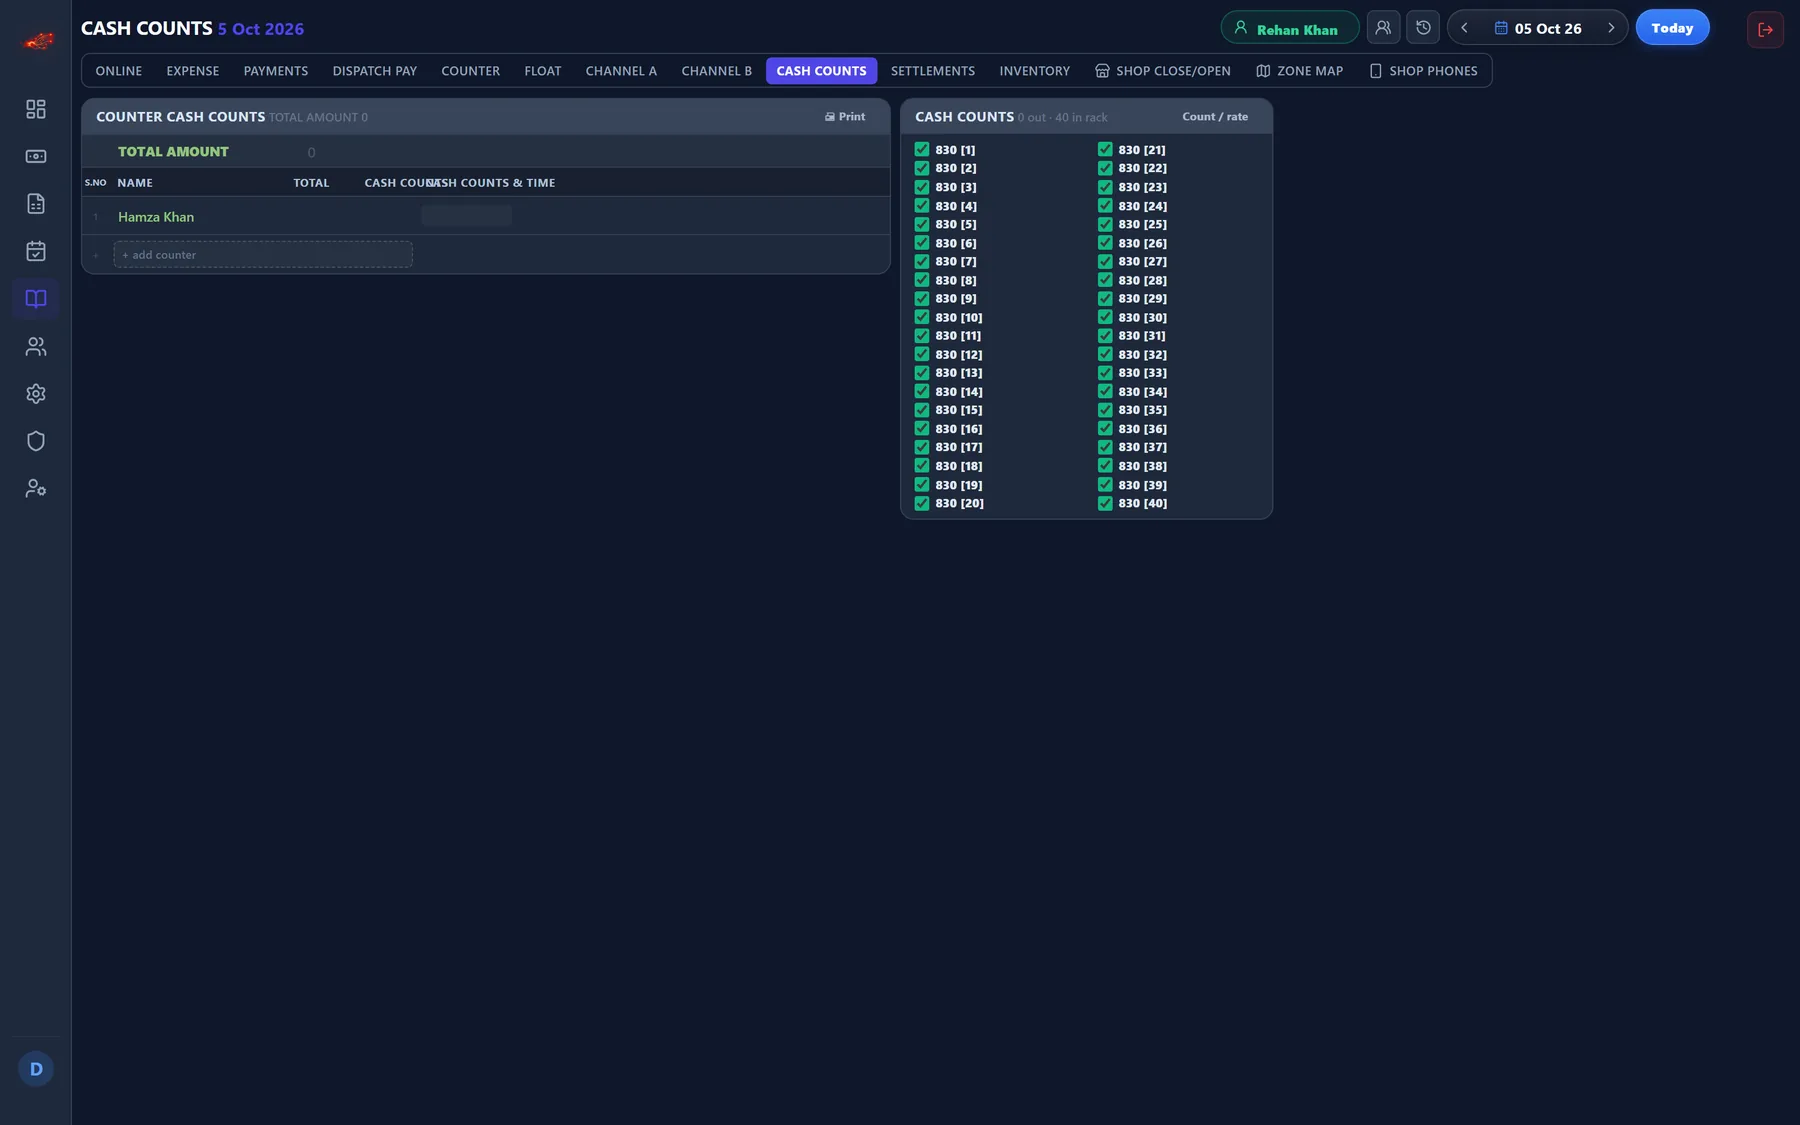The image size is (1800, 1125).
Task: Print the counter cash counts
Action: click(x=845, y=117)
